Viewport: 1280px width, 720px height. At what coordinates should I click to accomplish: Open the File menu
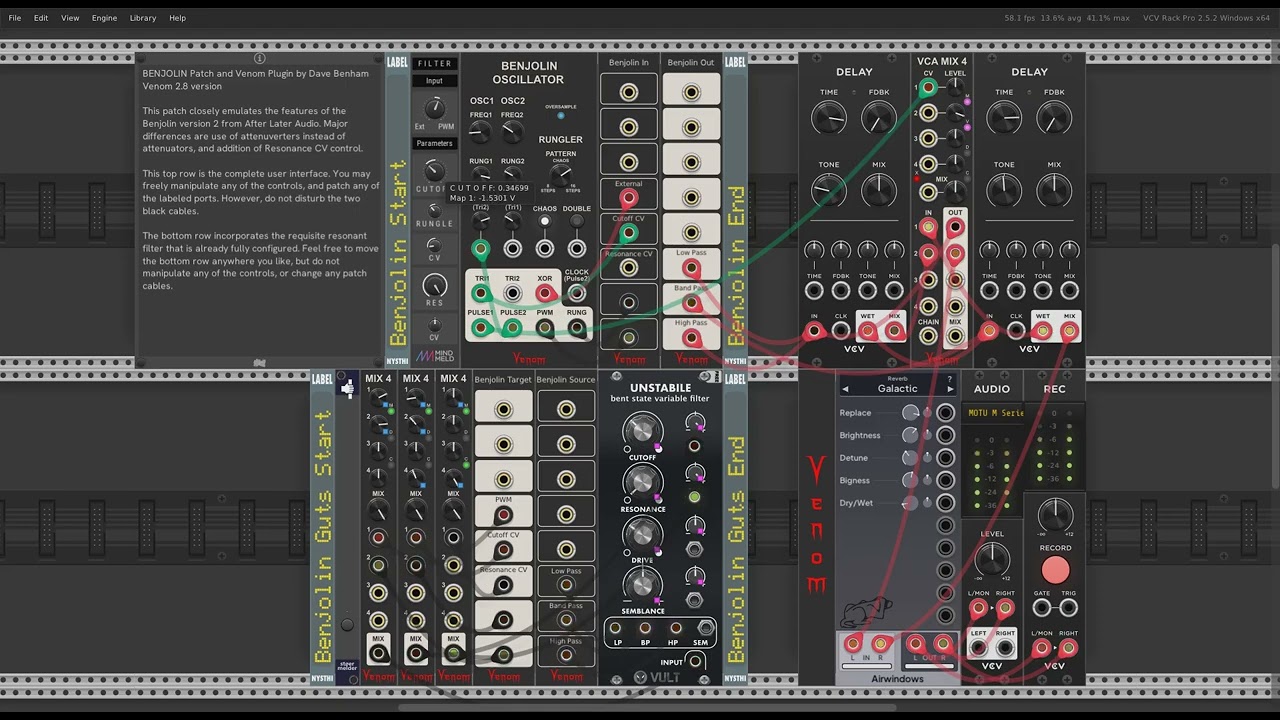pyautogui.click(x=15, y=18)
